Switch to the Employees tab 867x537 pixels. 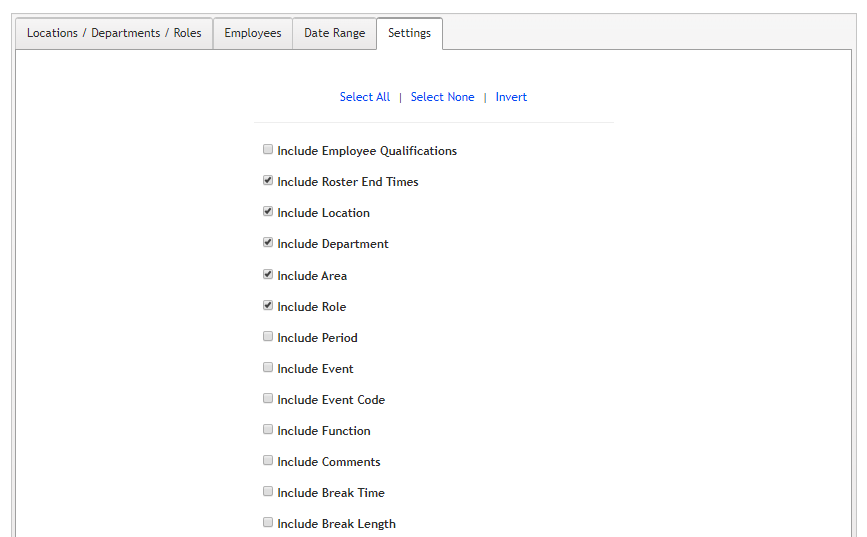pyautogui.click(x=253, y=33)
